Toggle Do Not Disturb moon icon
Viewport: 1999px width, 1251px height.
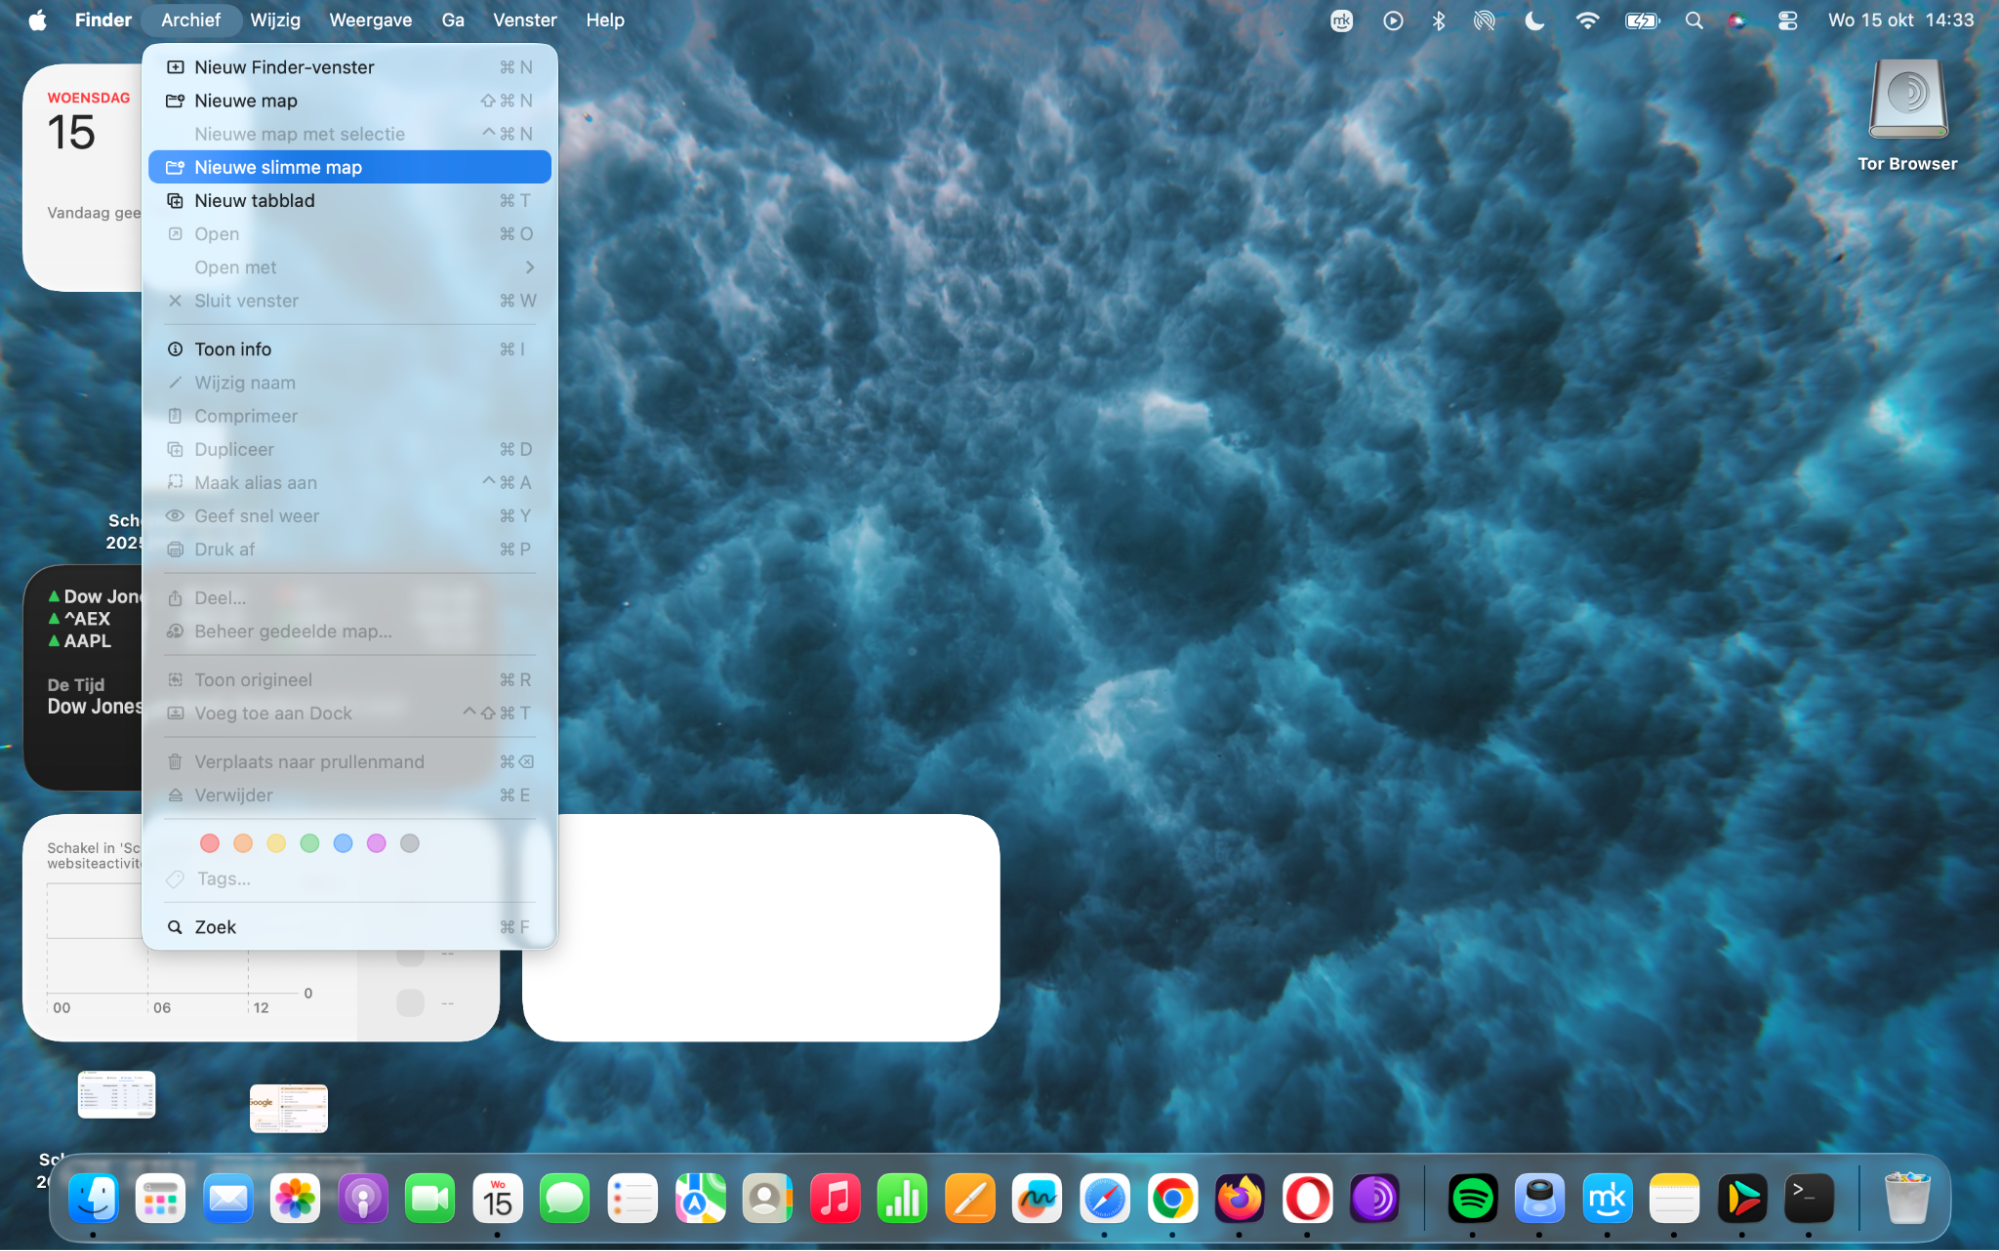1535,19
